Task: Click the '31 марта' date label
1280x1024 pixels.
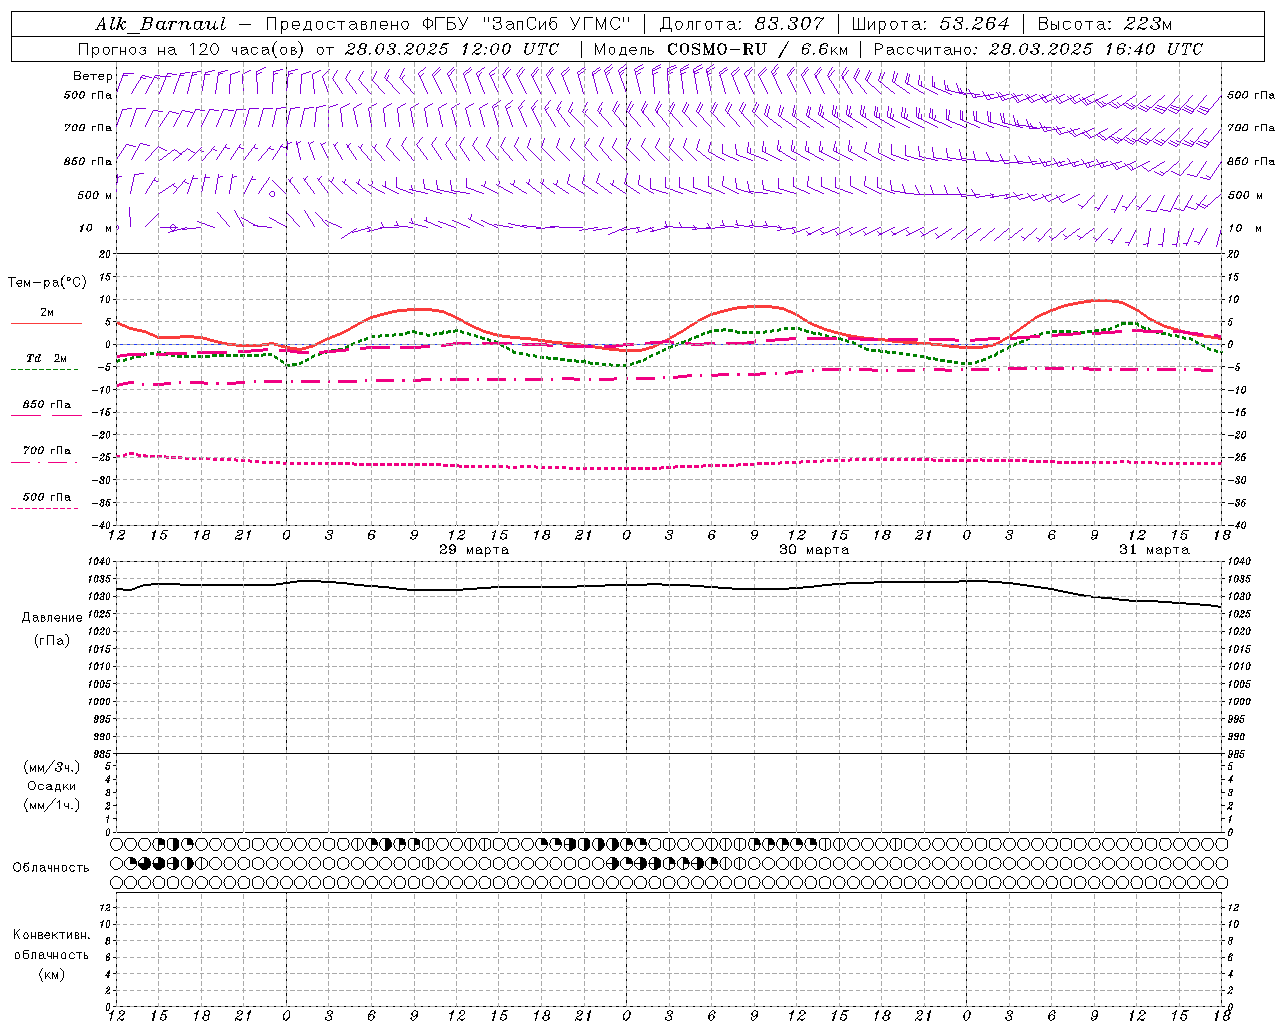Action: 1154,550
